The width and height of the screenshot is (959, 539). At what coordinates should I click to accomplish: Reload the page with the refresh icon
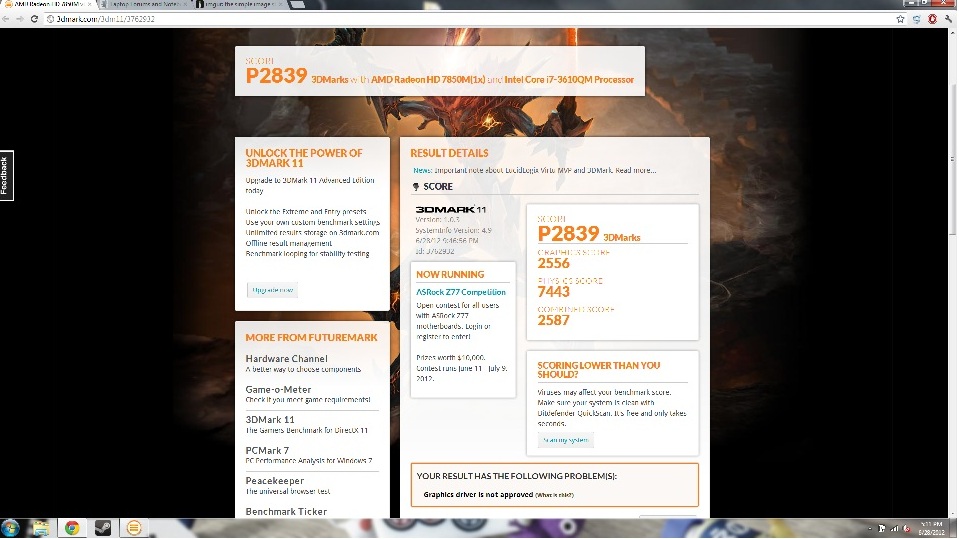pos(34,19)
